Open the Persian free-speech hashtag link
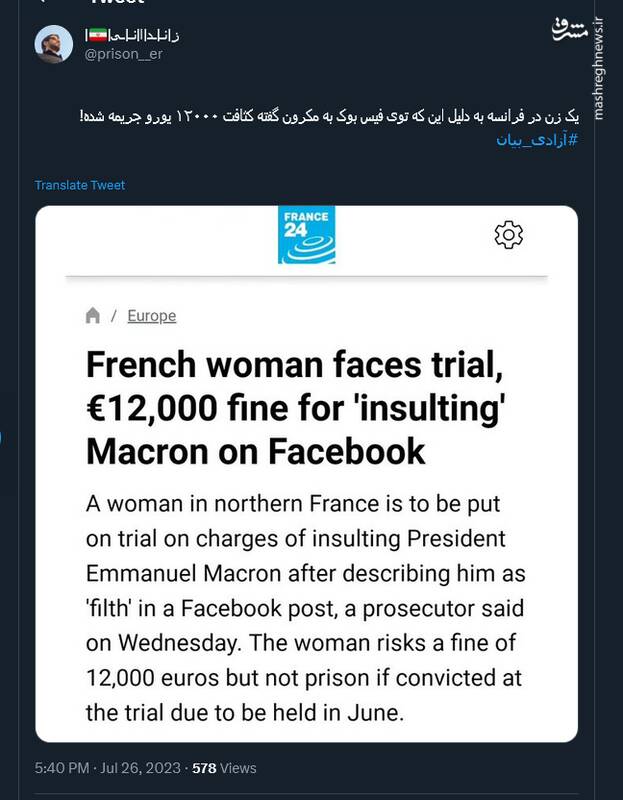This screenshot has height=800, width=623. (x=537, y=138)
